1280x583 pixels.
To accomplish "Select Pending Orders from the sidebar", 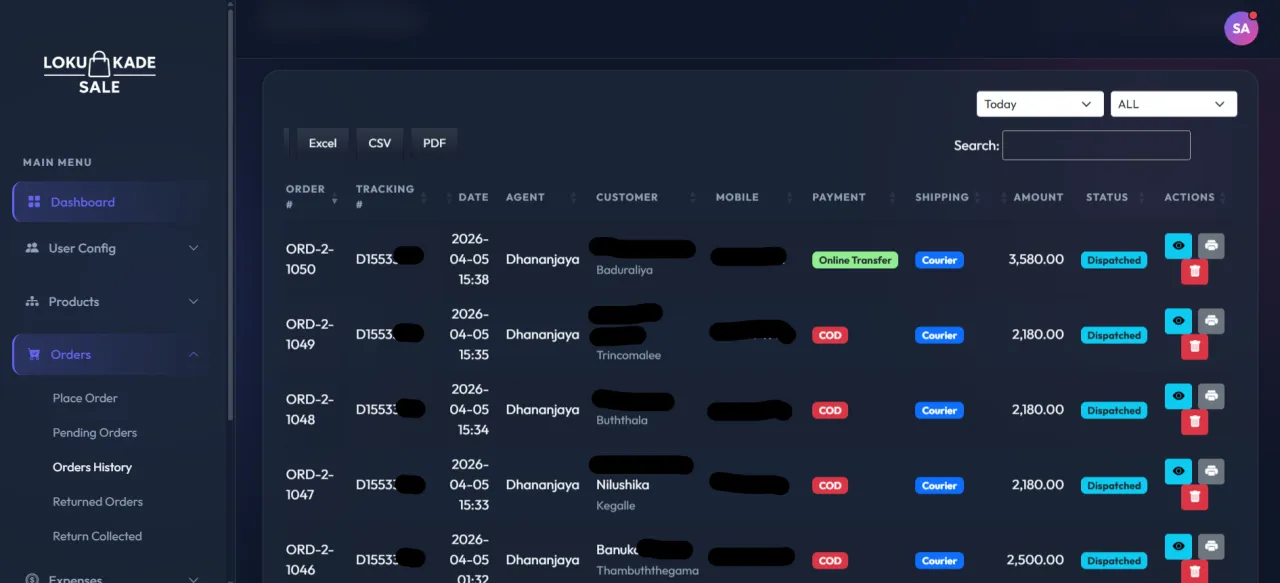I will (94, 432).
